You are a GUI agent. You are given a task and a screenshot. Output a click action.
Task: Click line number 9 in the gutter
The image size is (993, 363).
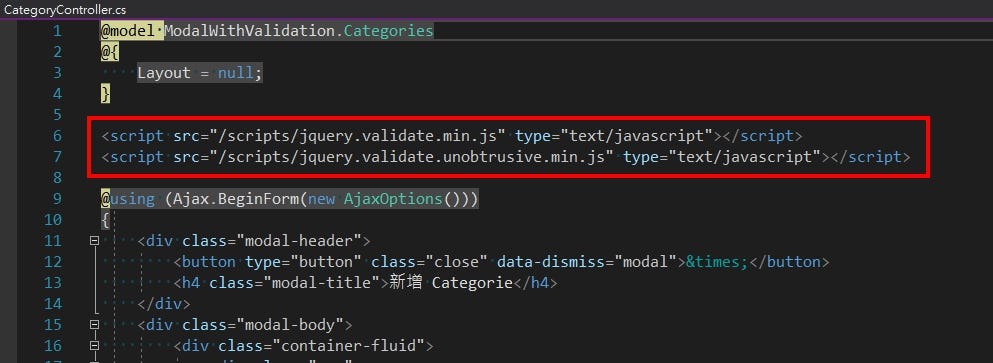coord(58,199)
